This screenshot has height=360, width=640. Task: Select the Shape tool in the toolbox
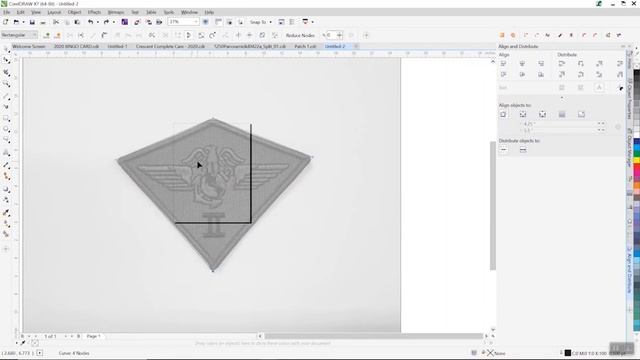[x=6, y=60]
